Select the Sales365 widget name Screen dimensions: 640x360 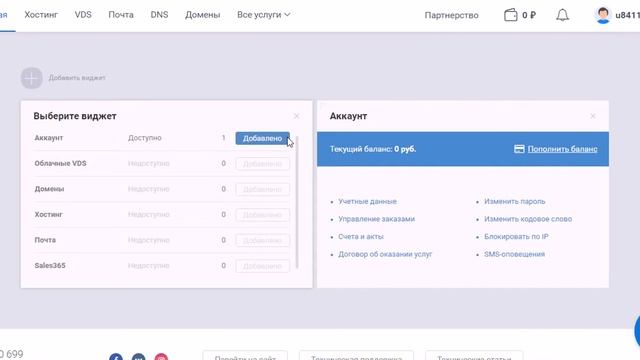click(50, 265)
